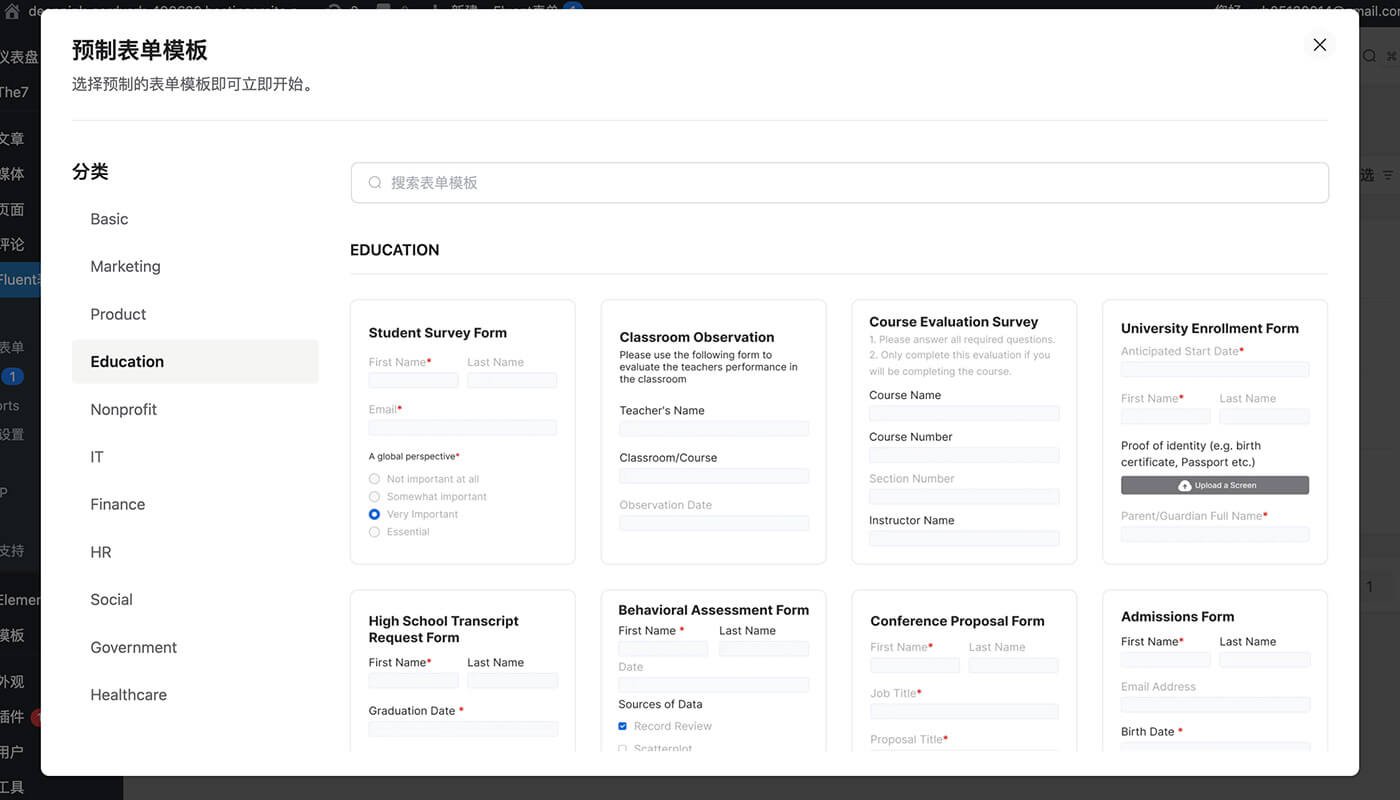This screenshot has width=1400, height=800.
Task: Select the "Essential" radio option
Action: pos(375,532)
